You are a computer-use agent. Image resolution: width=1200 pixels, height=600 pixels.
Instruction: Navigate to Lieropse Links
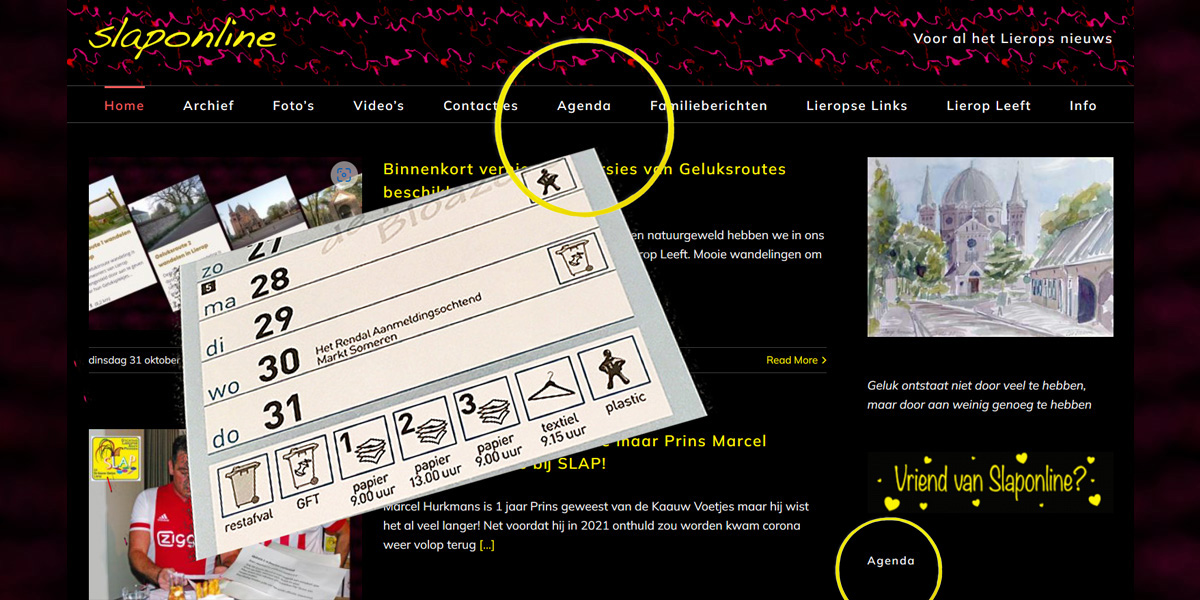[x=857, y=106]
